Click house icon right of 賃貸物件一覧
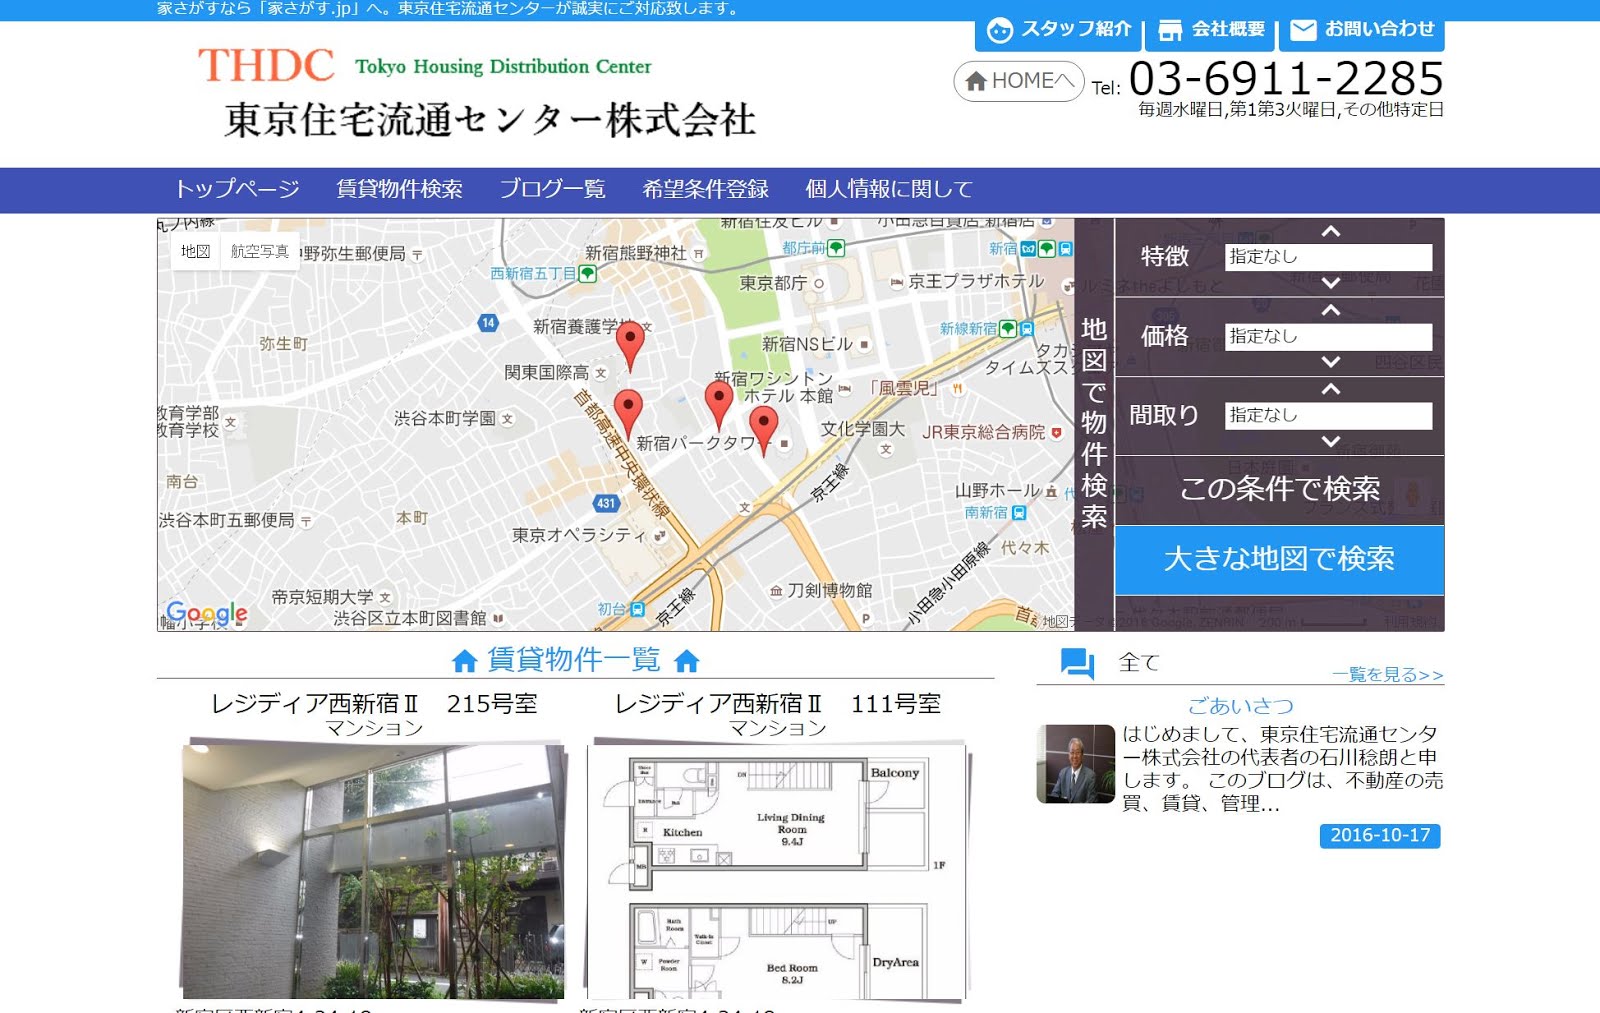Image resolution: width=1600 pixels, height=1013 pixels. coord(687,661)
